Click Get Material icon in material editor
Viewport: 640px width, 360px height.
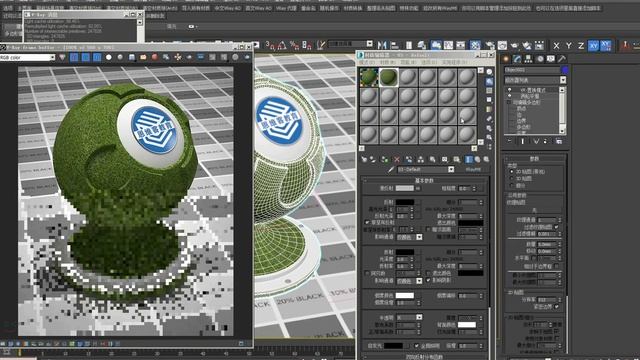coord(364,160)
